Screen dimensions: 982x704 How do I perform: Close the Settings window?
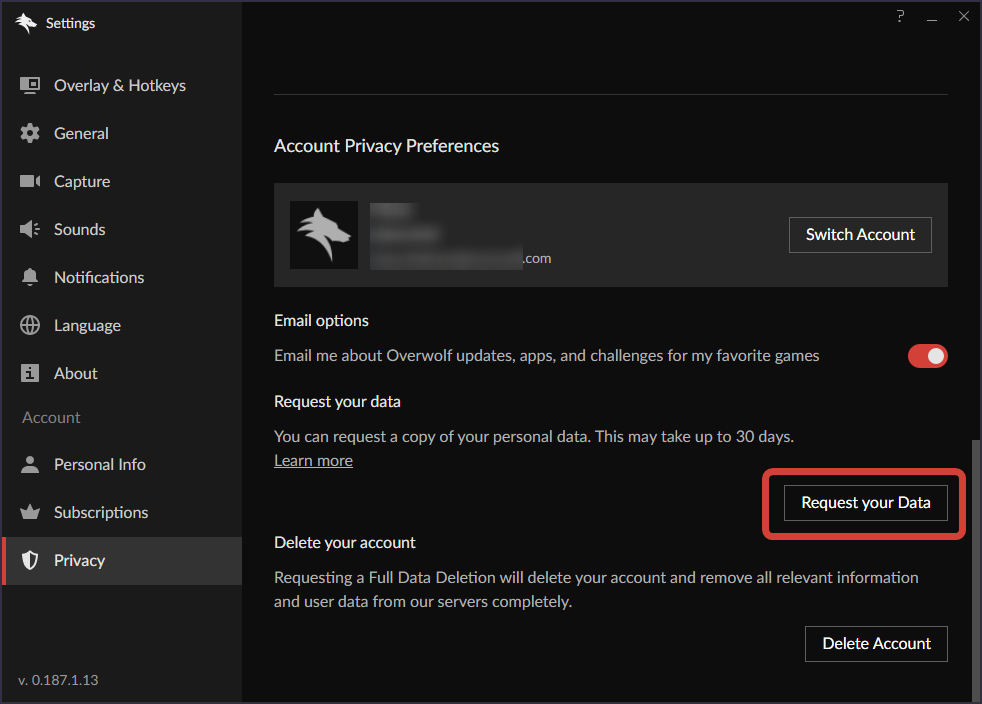click(964, 16)
